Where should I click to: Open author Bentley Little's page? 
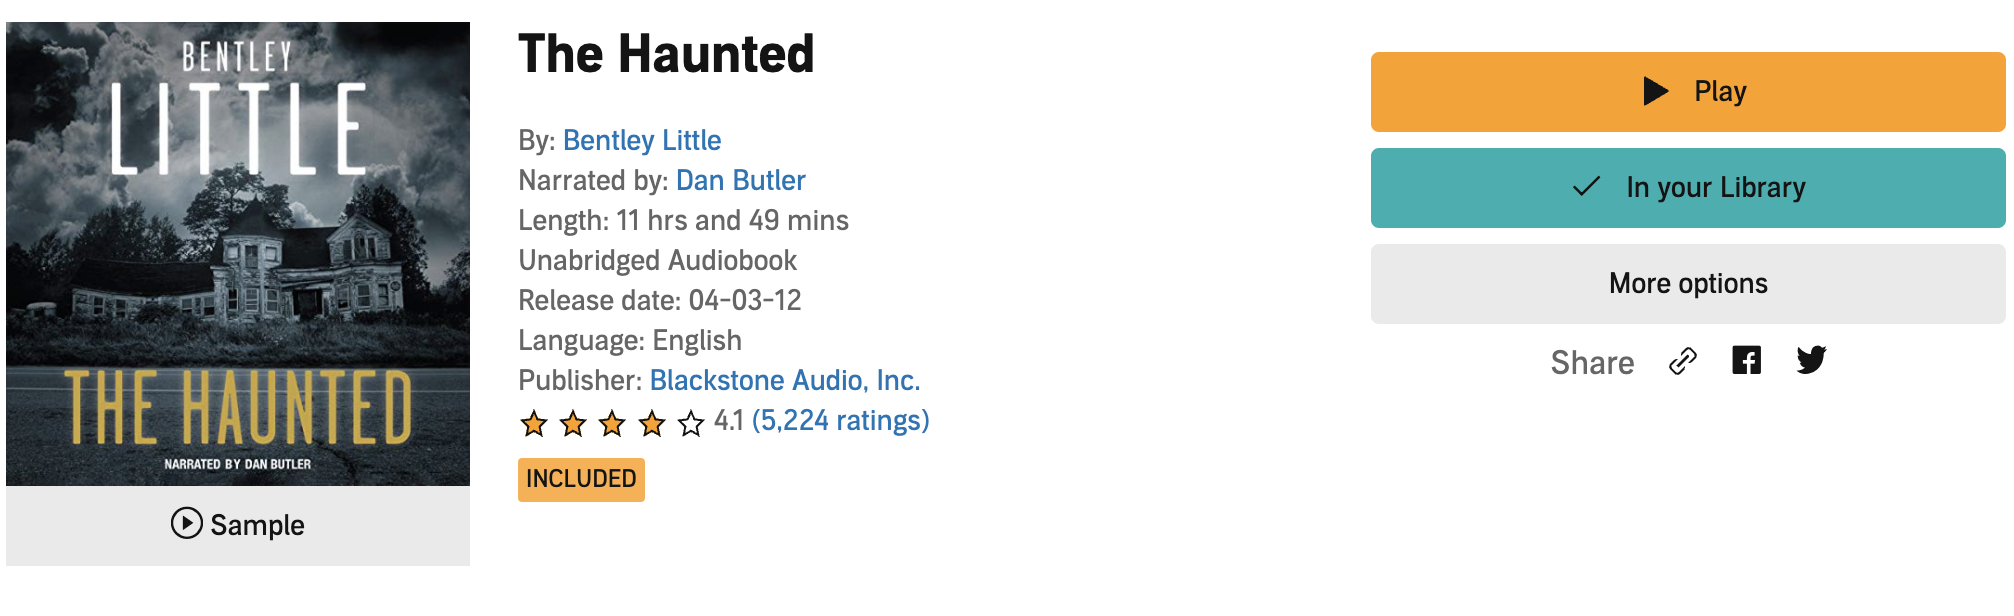(642, 140)
